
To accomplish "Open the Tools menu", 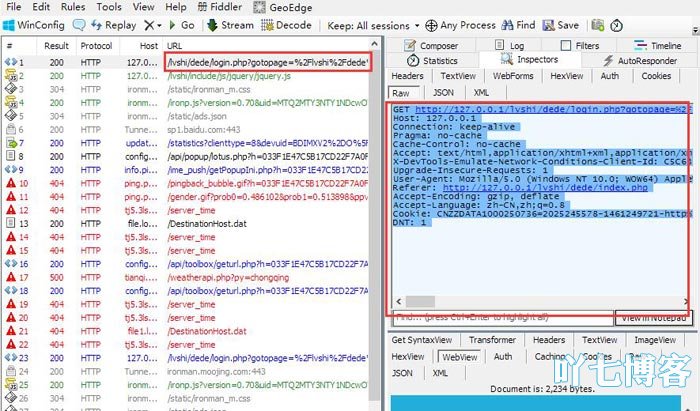I will pyautogui.click(x=109, y=7).
